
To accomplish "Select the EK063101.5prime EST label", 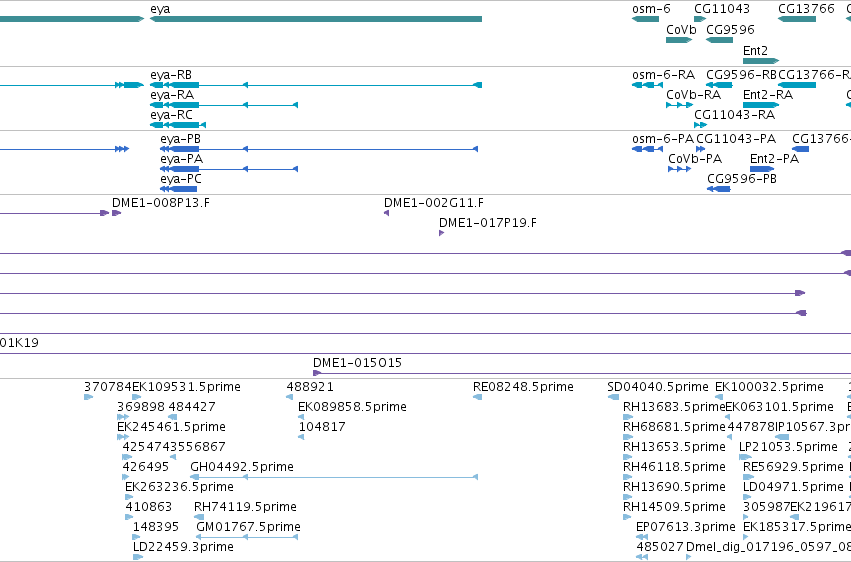I will click(x=779, y=407).
